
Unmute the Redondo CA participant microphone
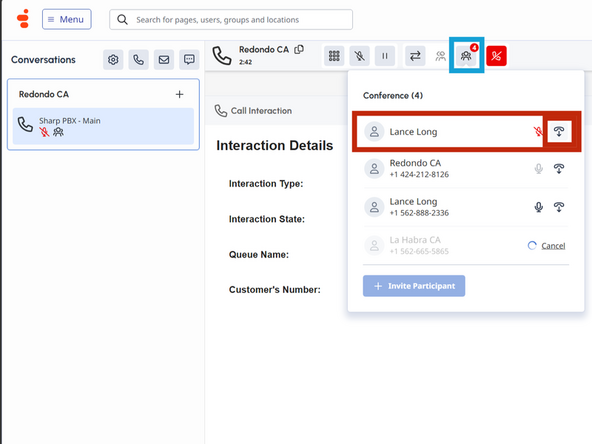(539, 168)
